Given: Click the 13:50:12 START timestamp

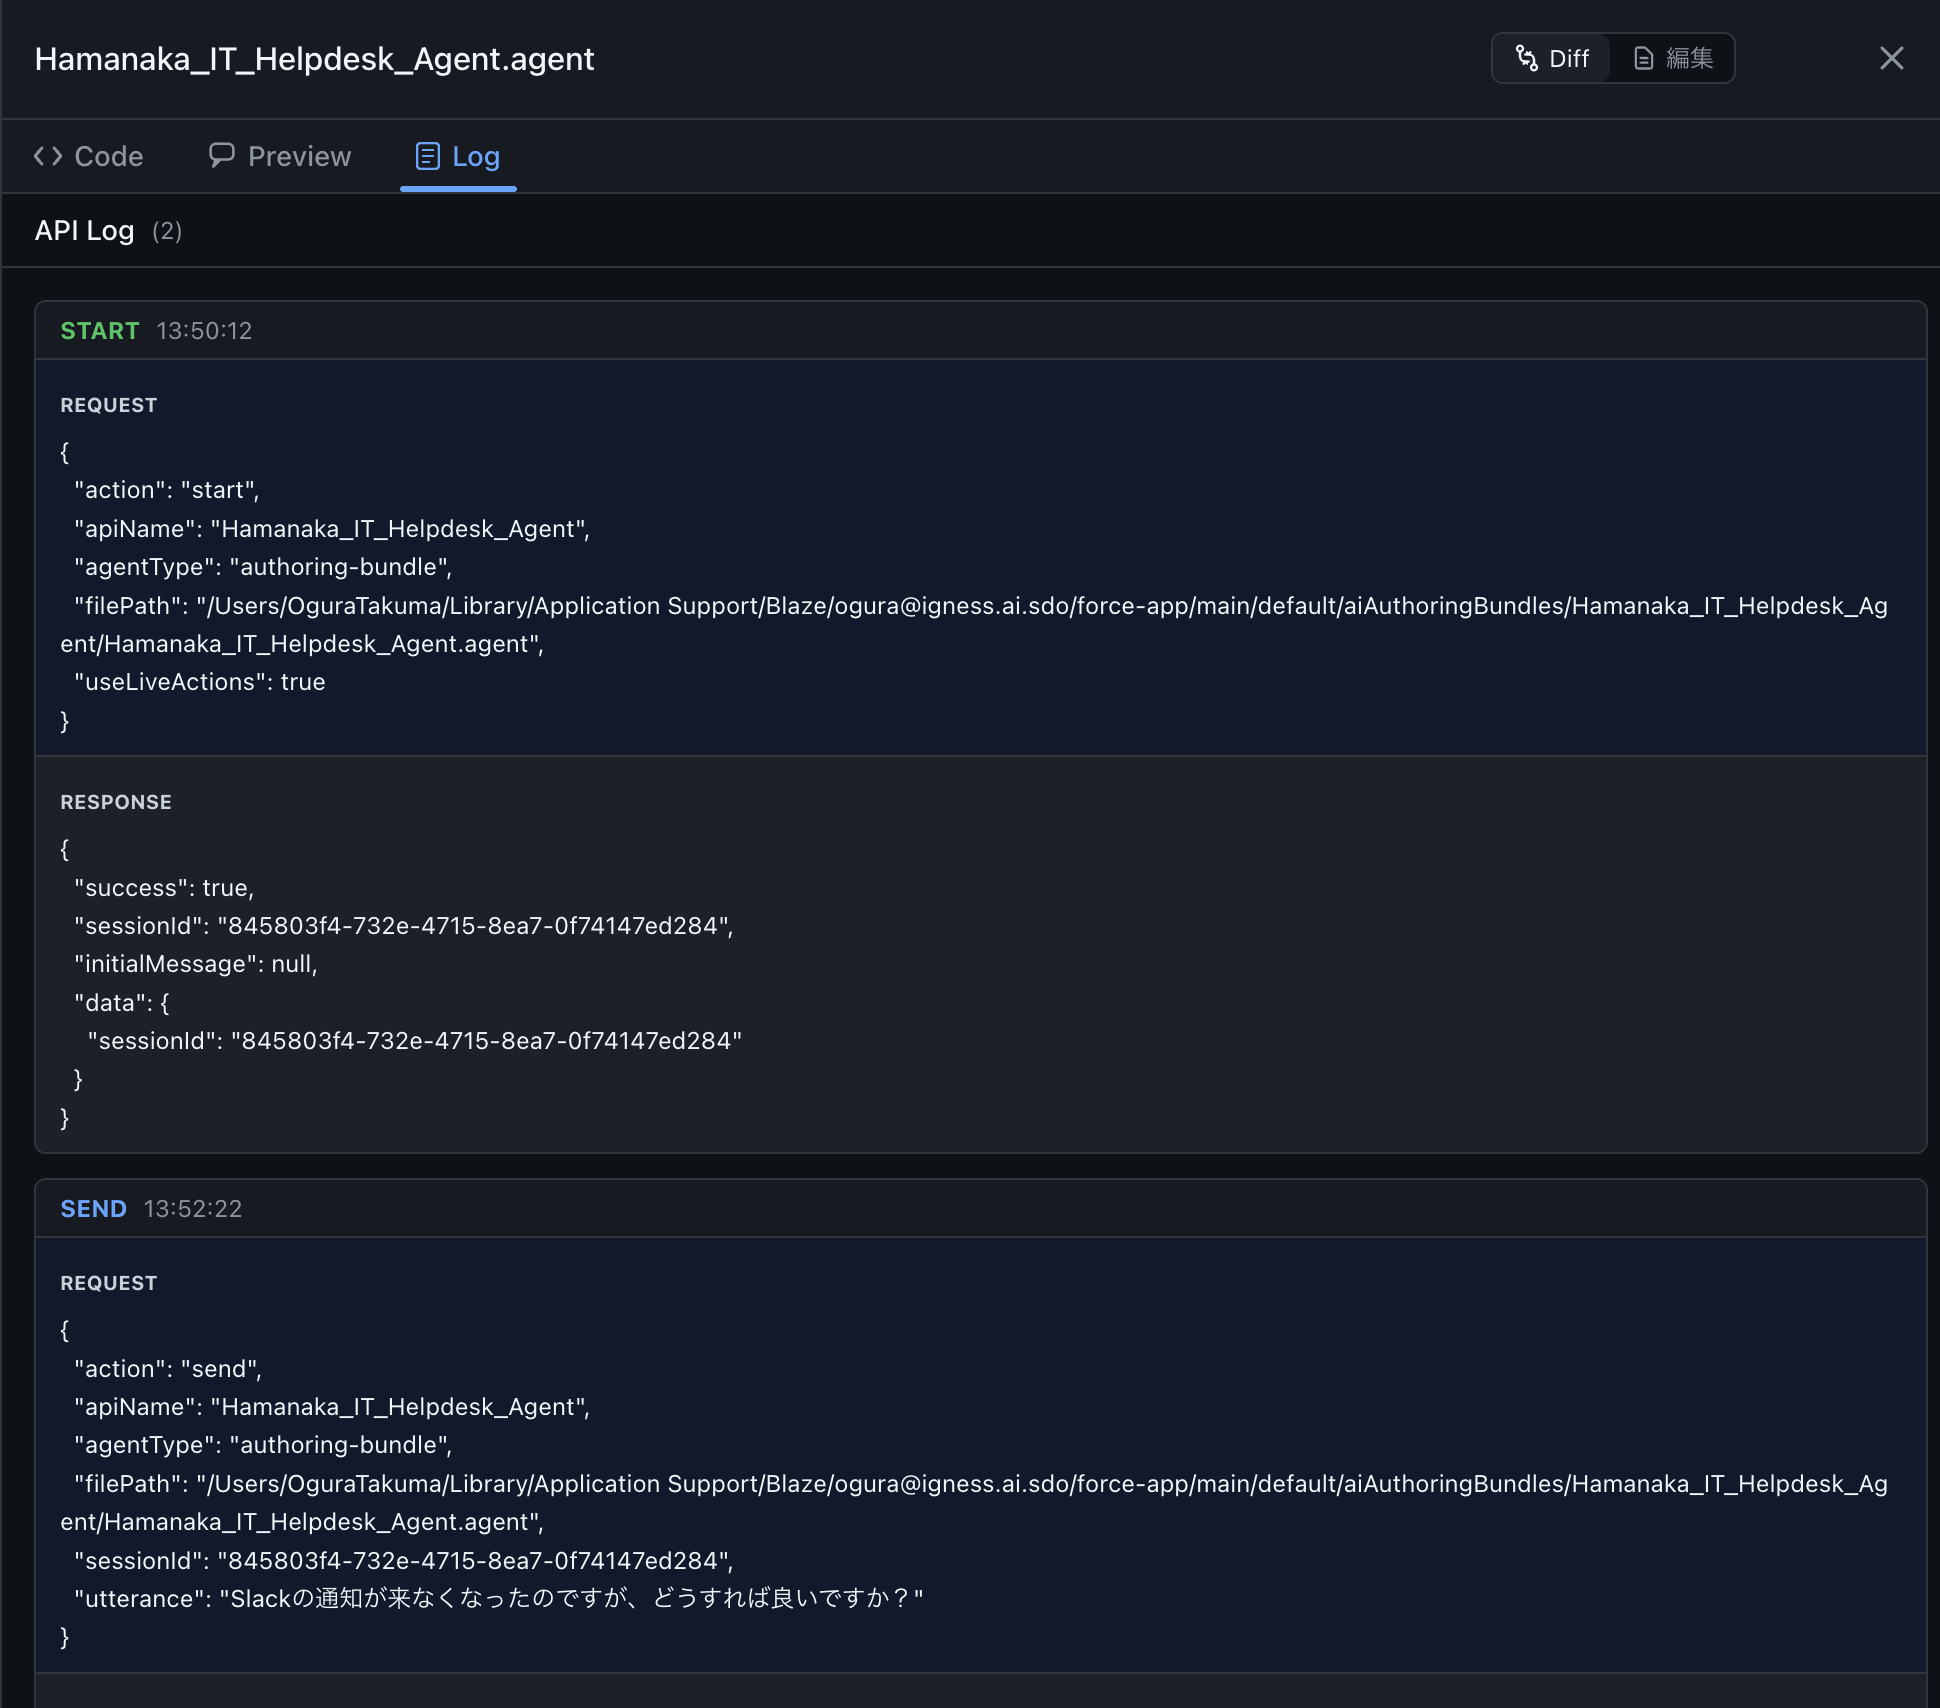Looking at the screenshot, I should (204, 331).
